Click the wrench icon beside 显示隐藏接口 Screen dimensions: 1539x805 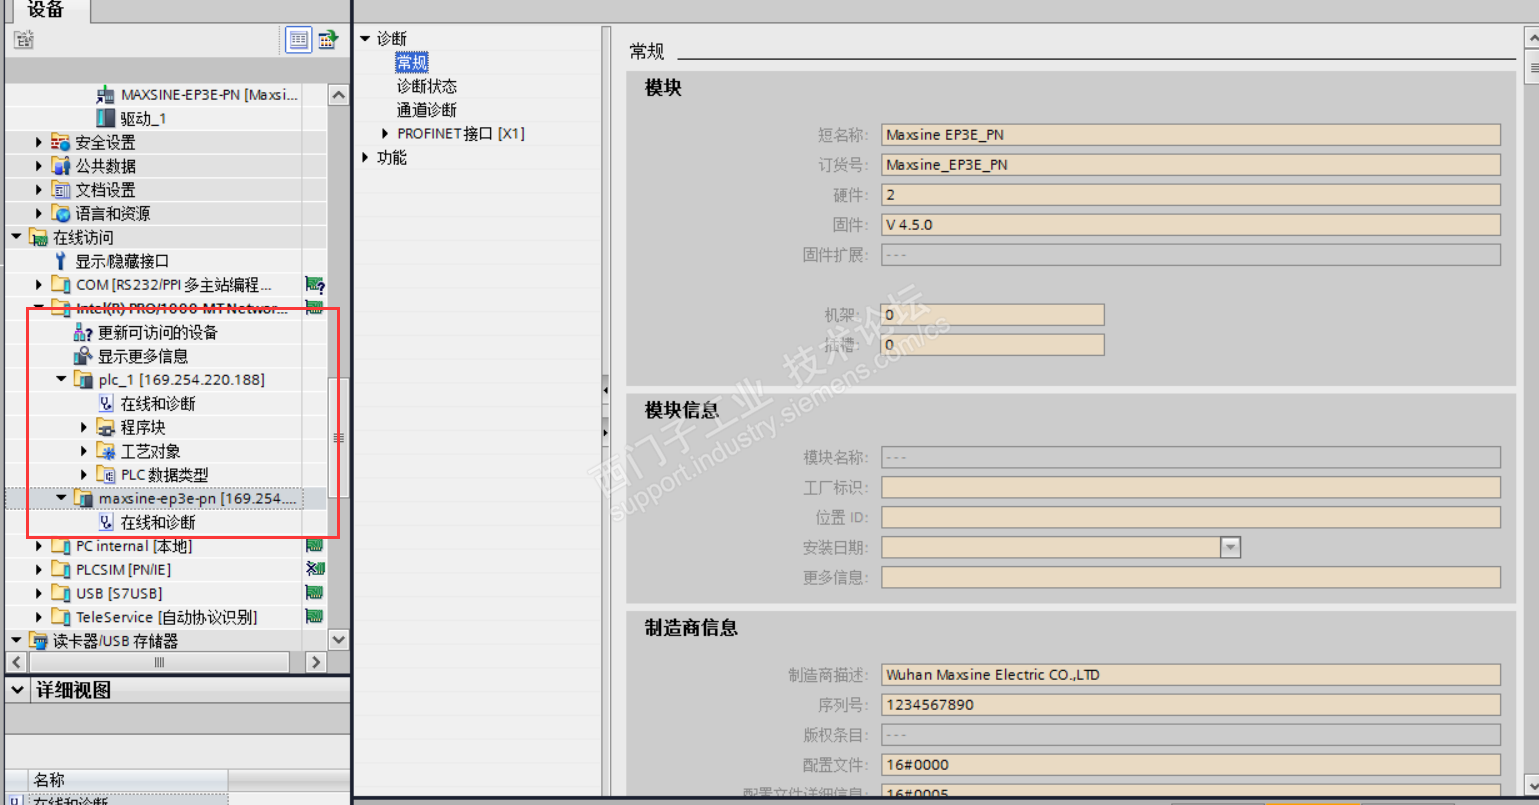click(x=61, y=261)
